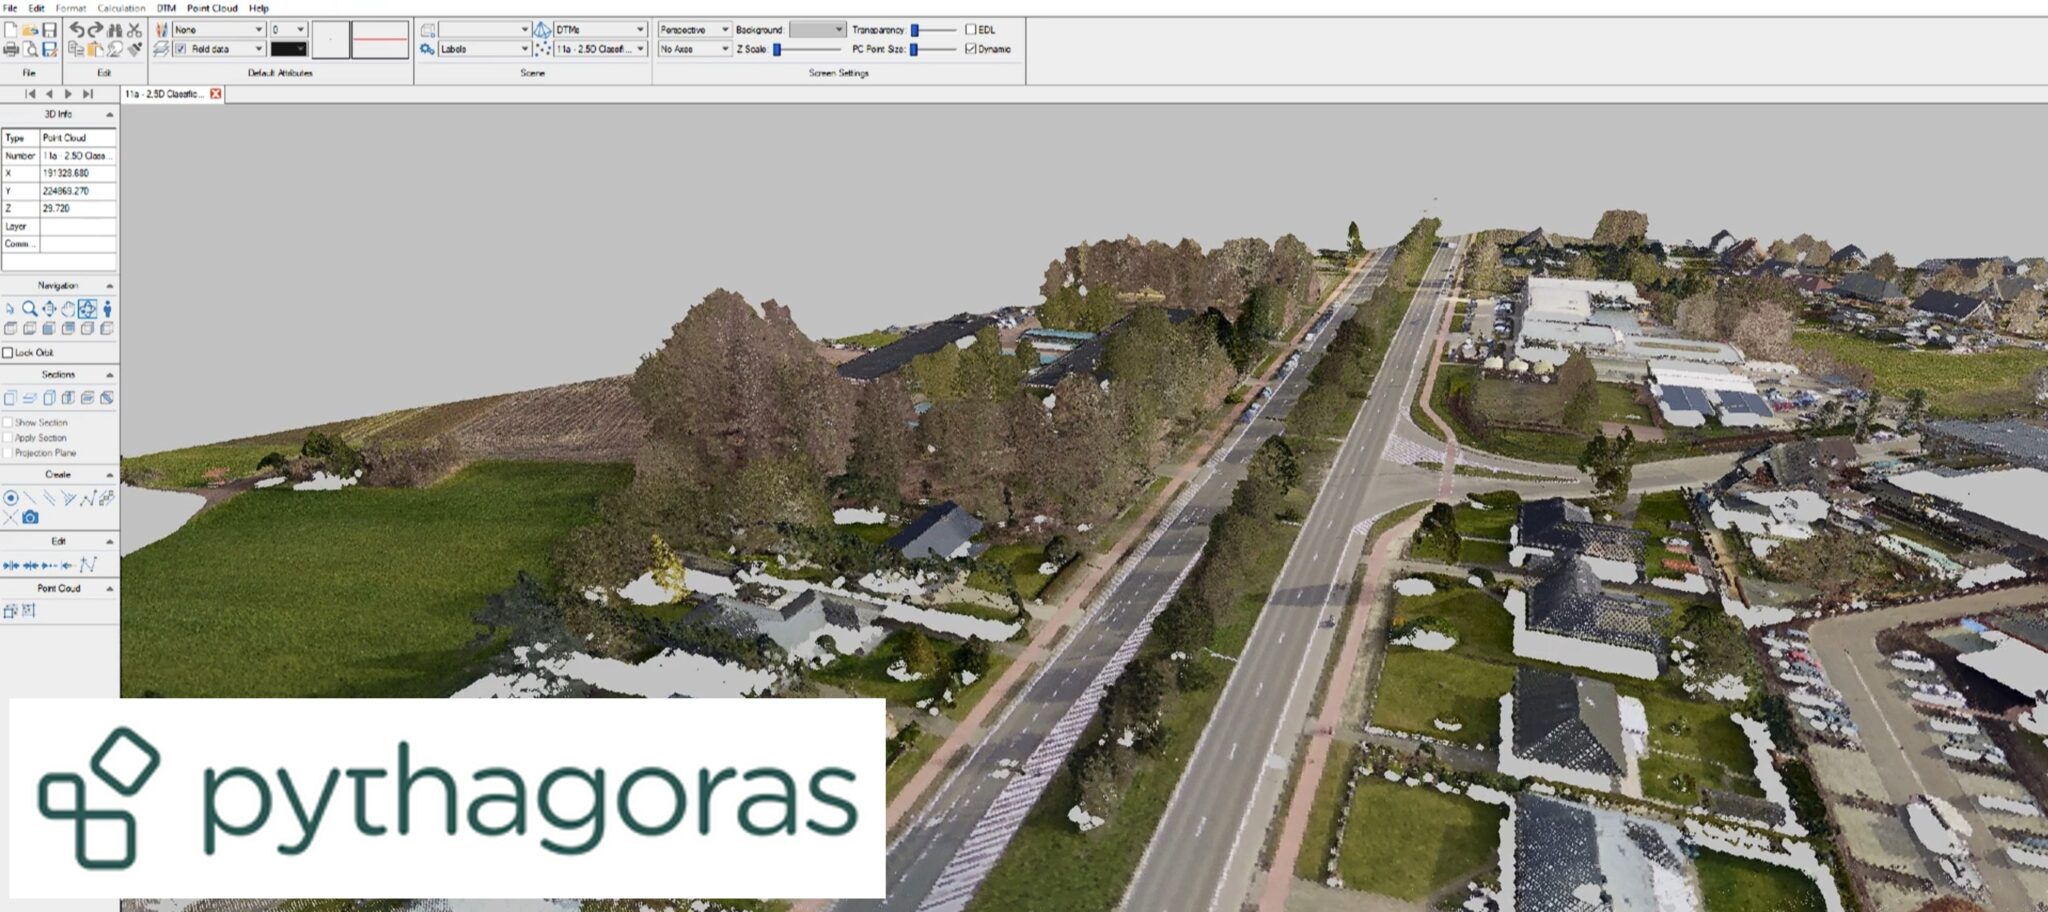Viewport: 2048px width, 912px height.
Task: Collapse the Navigation panel
Action: click(109, 285)
